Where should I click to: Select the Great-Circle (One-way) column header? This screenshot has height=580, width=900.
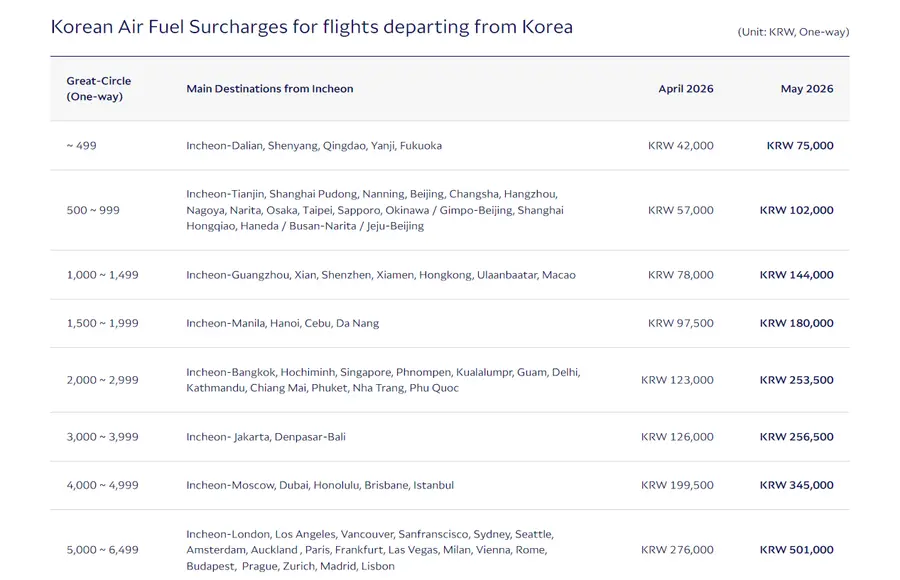point(99,88)
